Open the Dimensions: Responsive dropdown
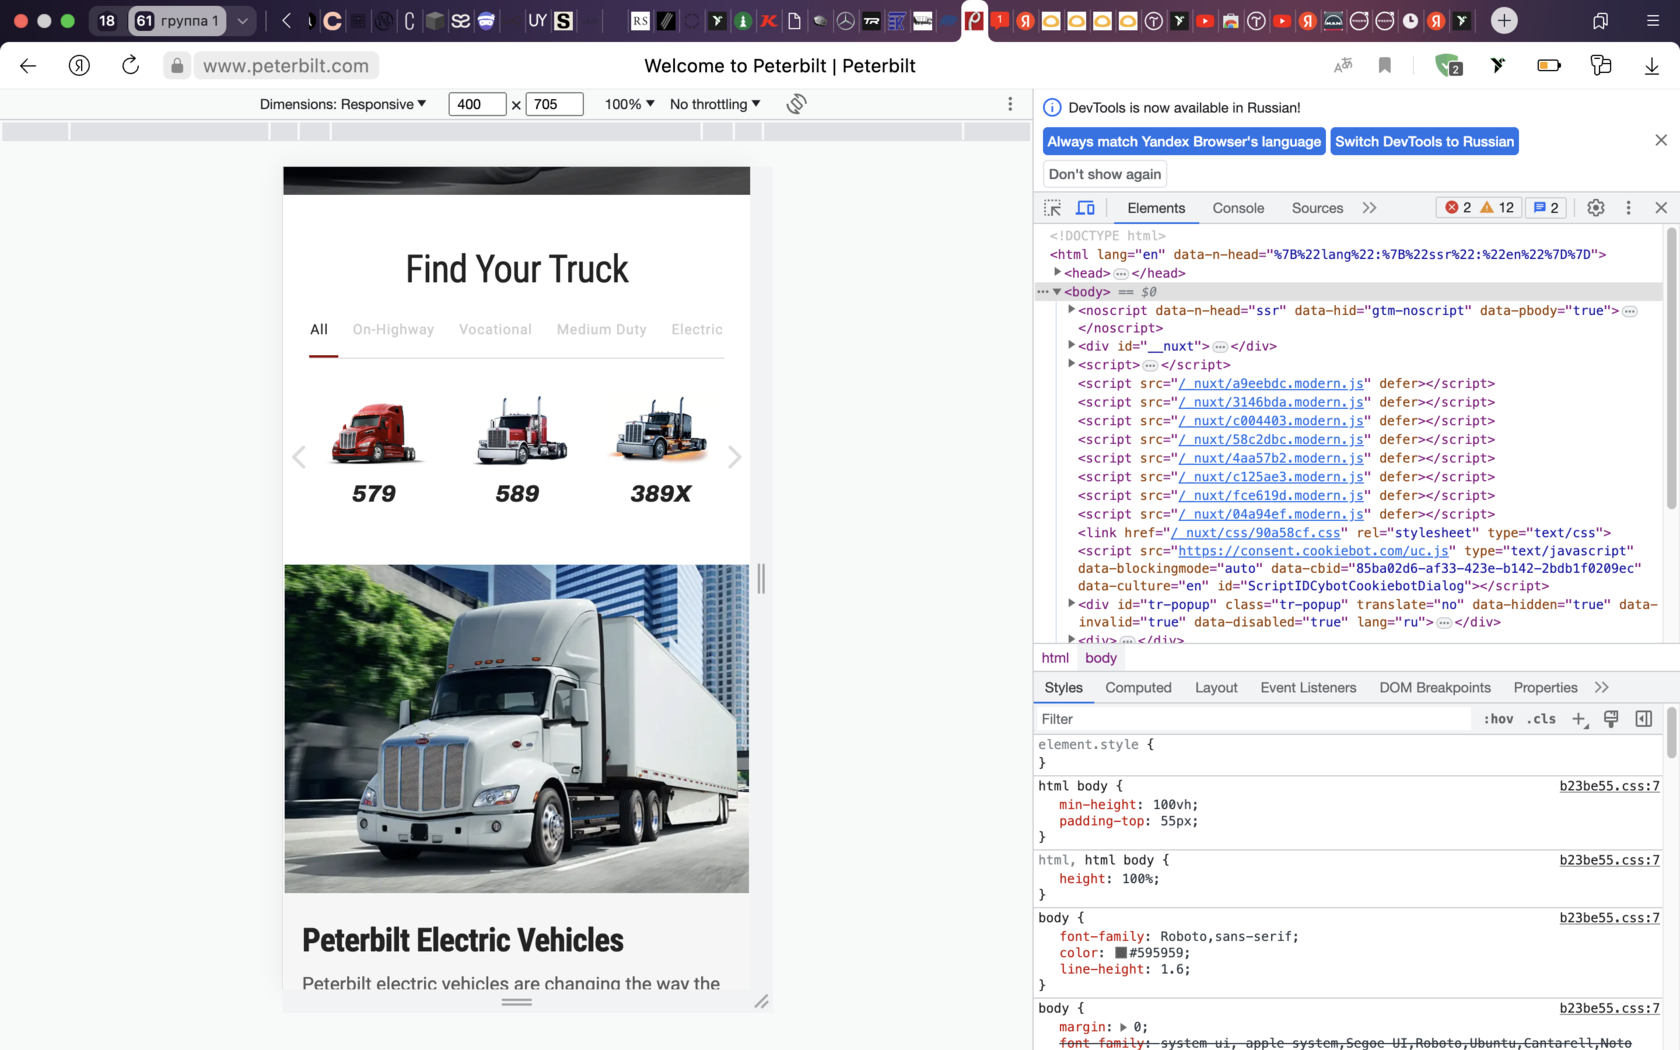Image resolution: width=1680 pixels, height=1050 pixels. pos(342,104)
